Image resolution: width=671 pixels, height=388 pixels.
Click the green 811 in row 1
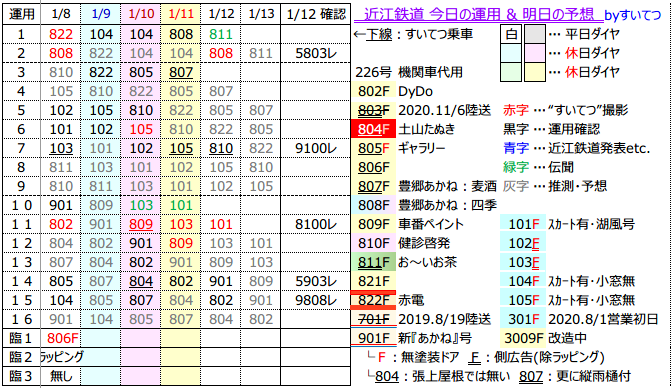(x=221, y=34)
